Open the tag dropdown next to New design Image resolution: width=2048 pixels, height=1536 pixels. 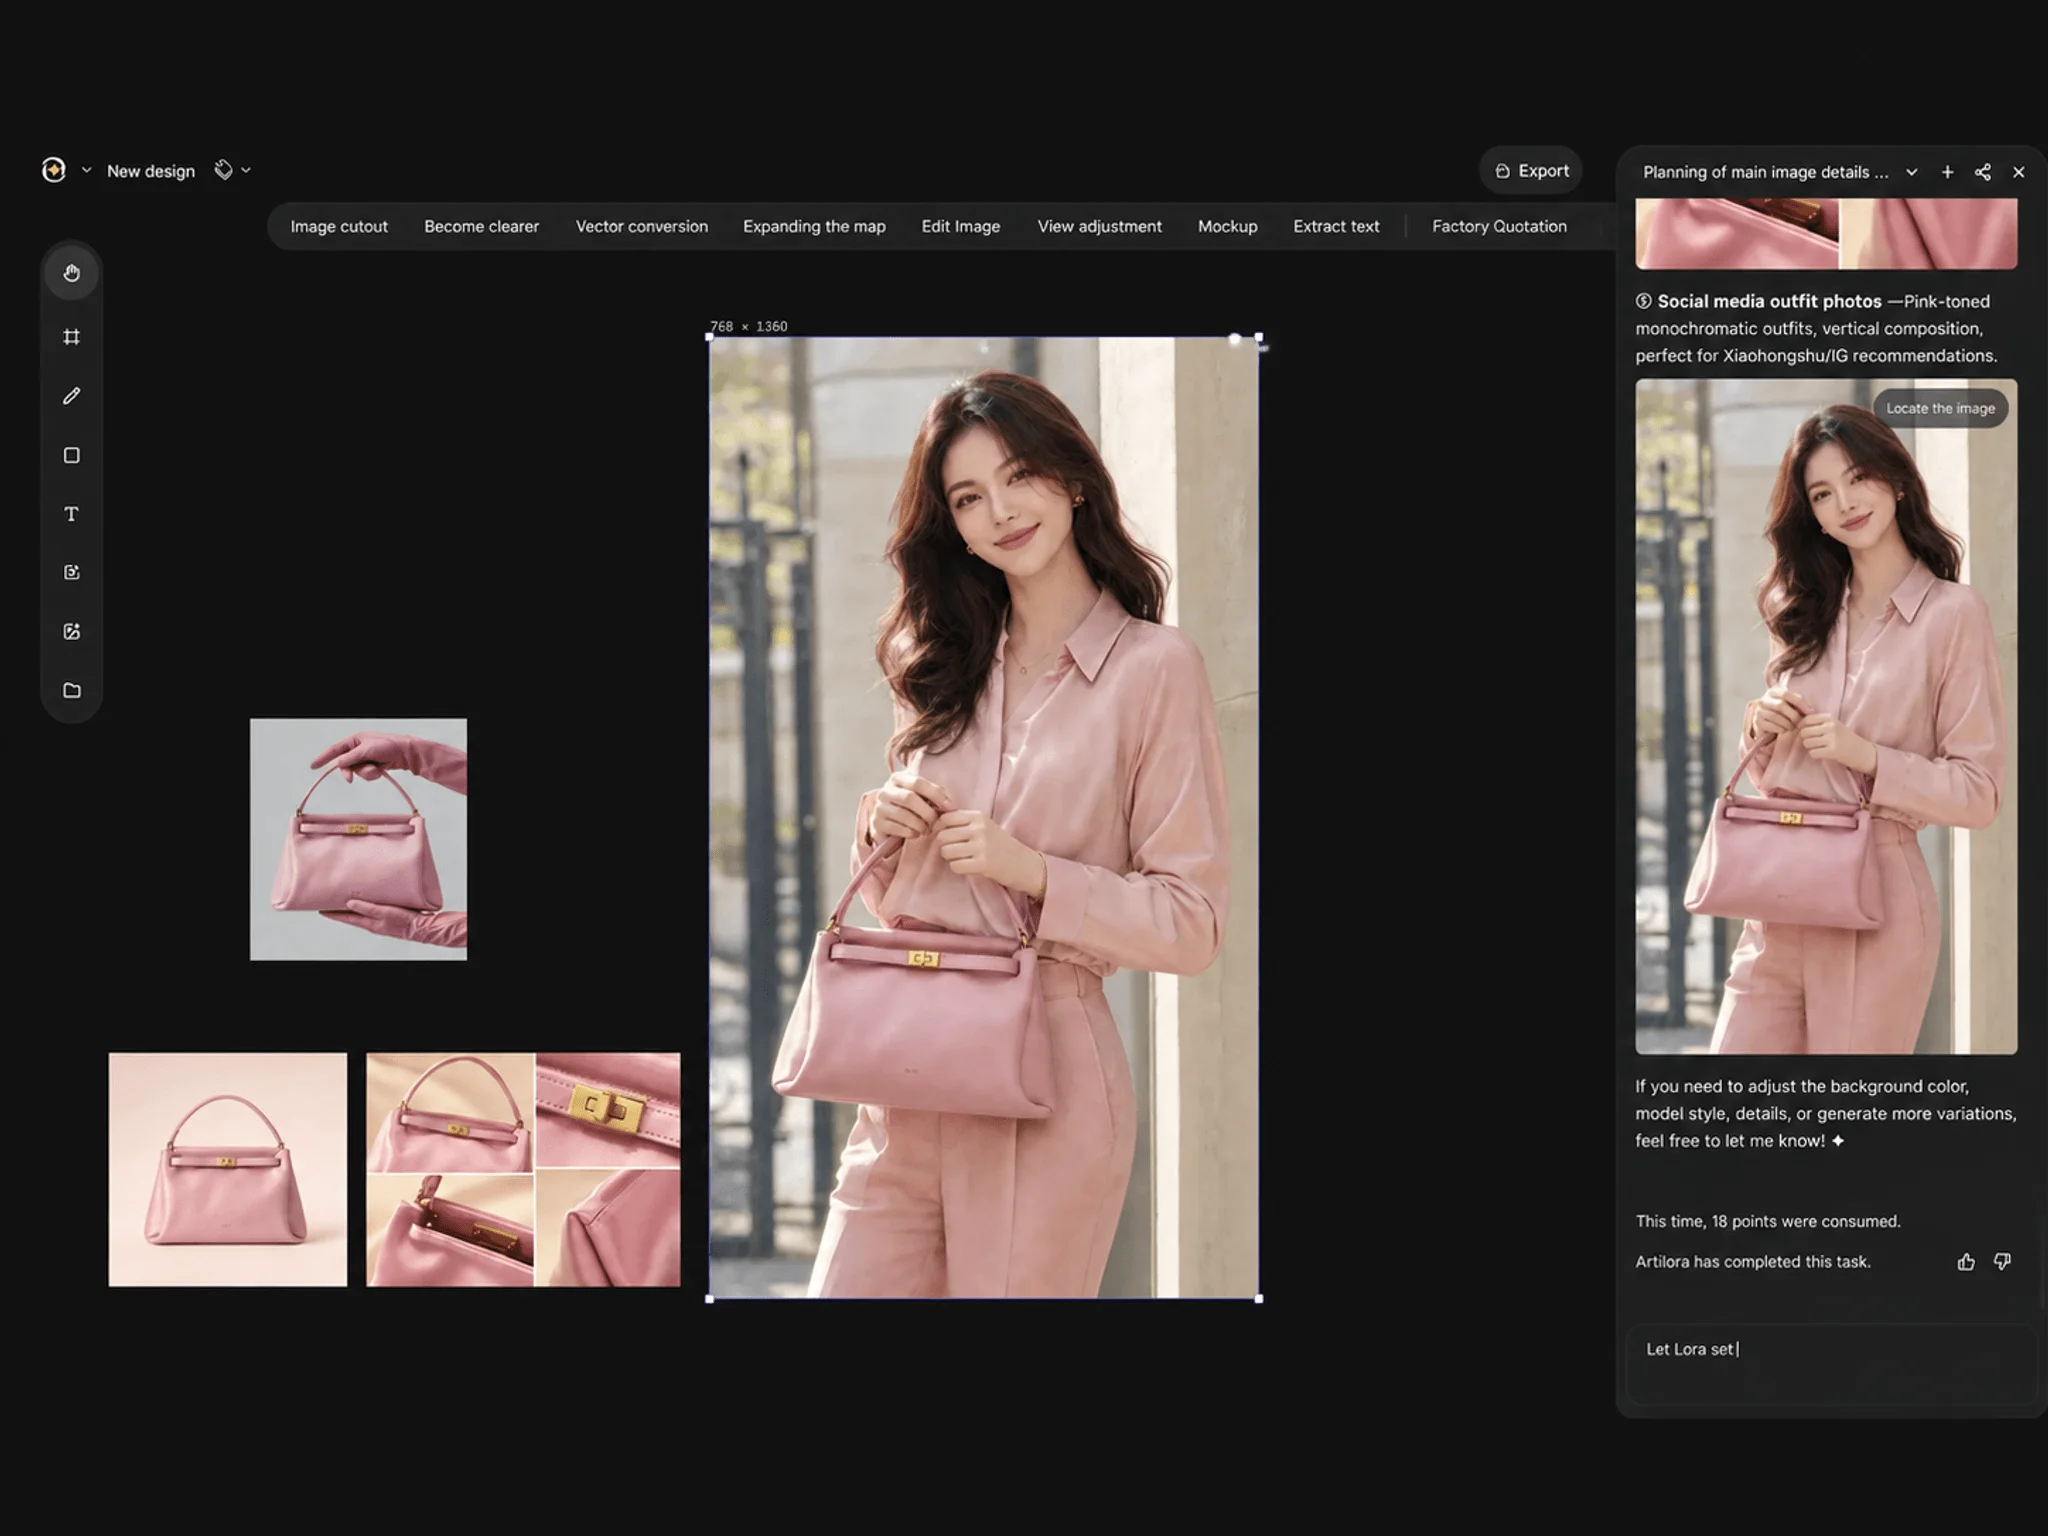232,170
